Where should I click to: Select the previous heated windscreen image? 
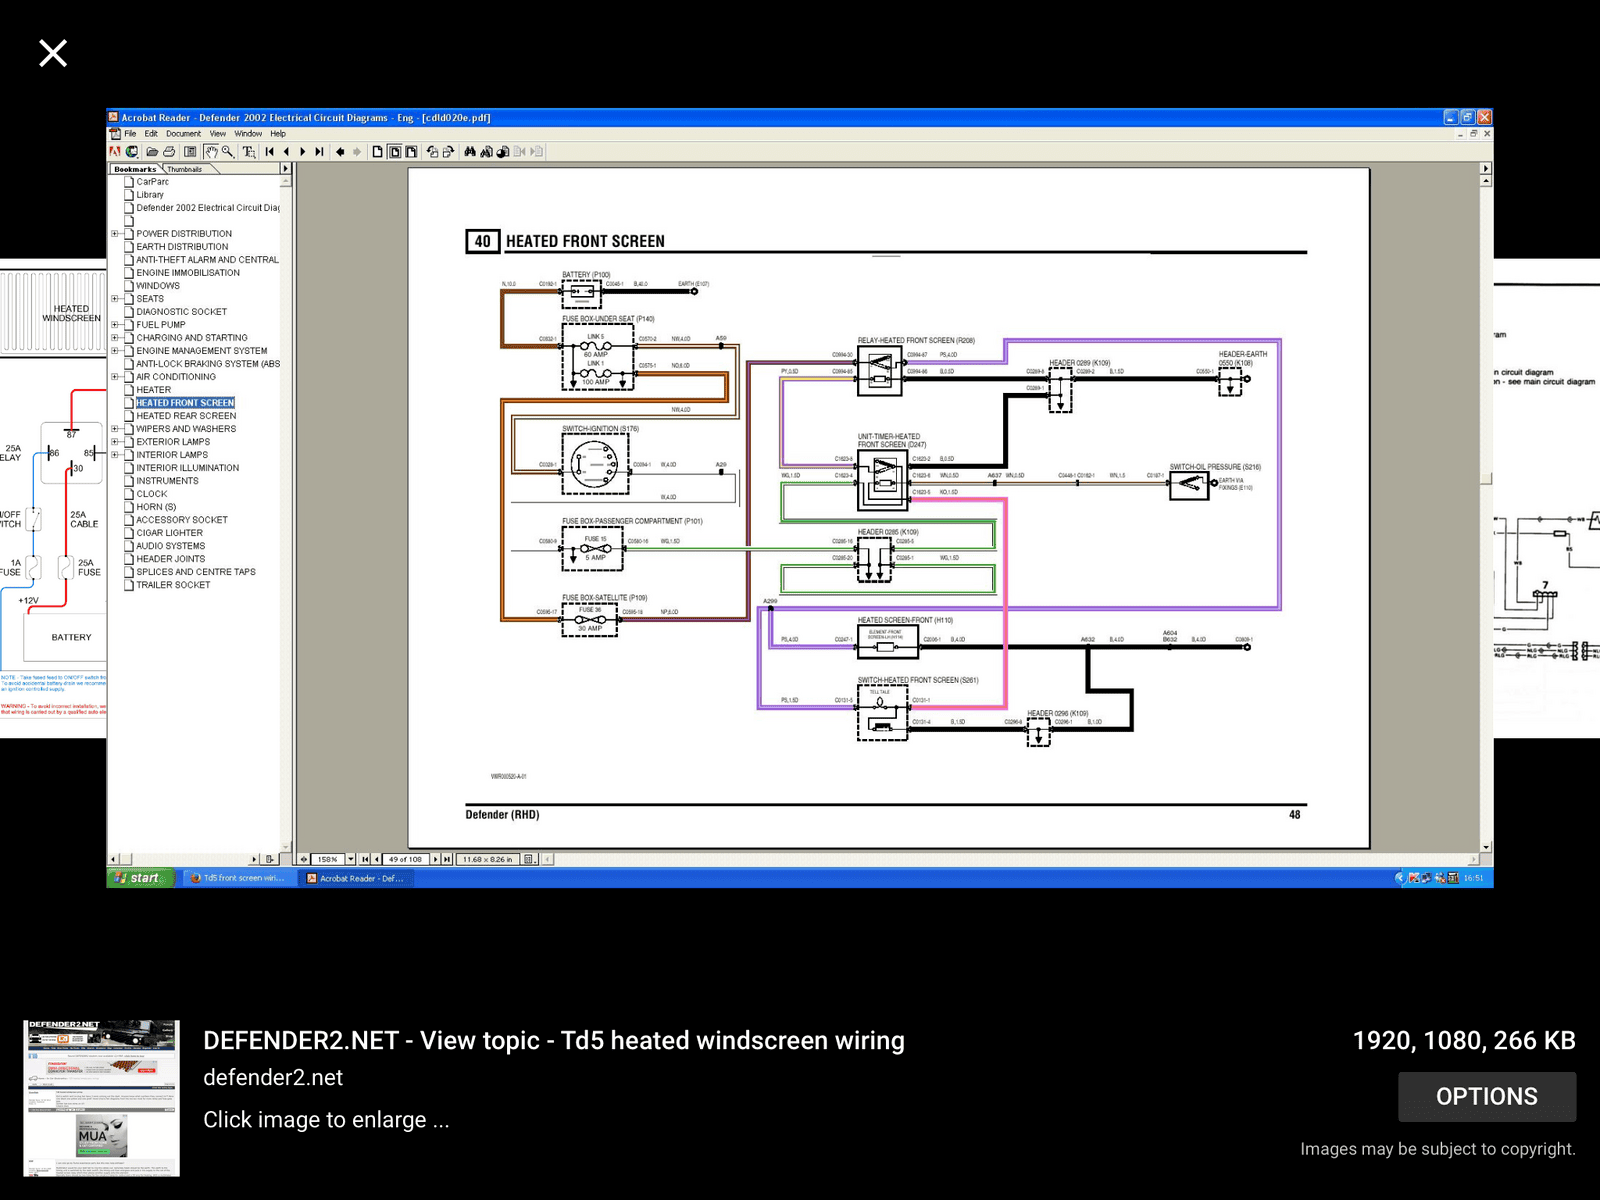[x=53, y=500]
